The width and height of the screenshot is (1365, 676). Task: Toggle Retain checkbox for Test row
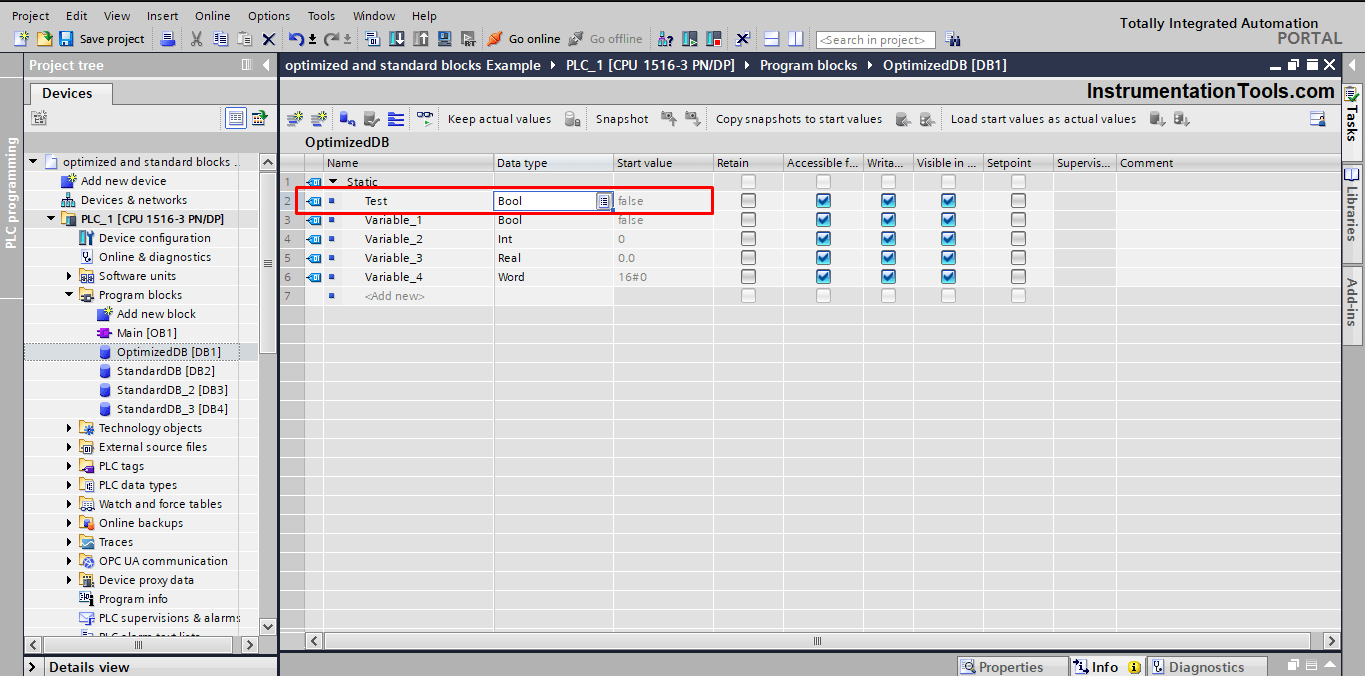748,201
